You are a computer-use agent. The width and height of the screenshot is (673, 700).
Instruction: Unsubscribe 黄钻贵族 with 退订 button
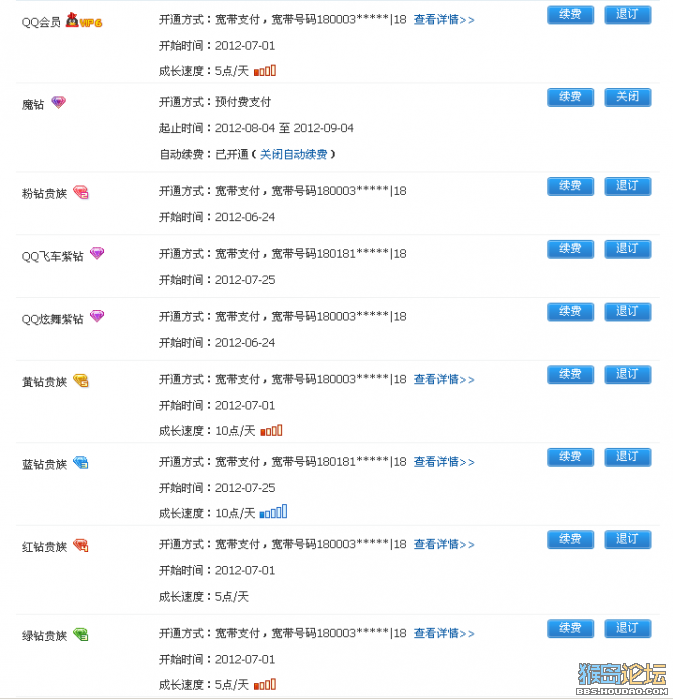627,375
